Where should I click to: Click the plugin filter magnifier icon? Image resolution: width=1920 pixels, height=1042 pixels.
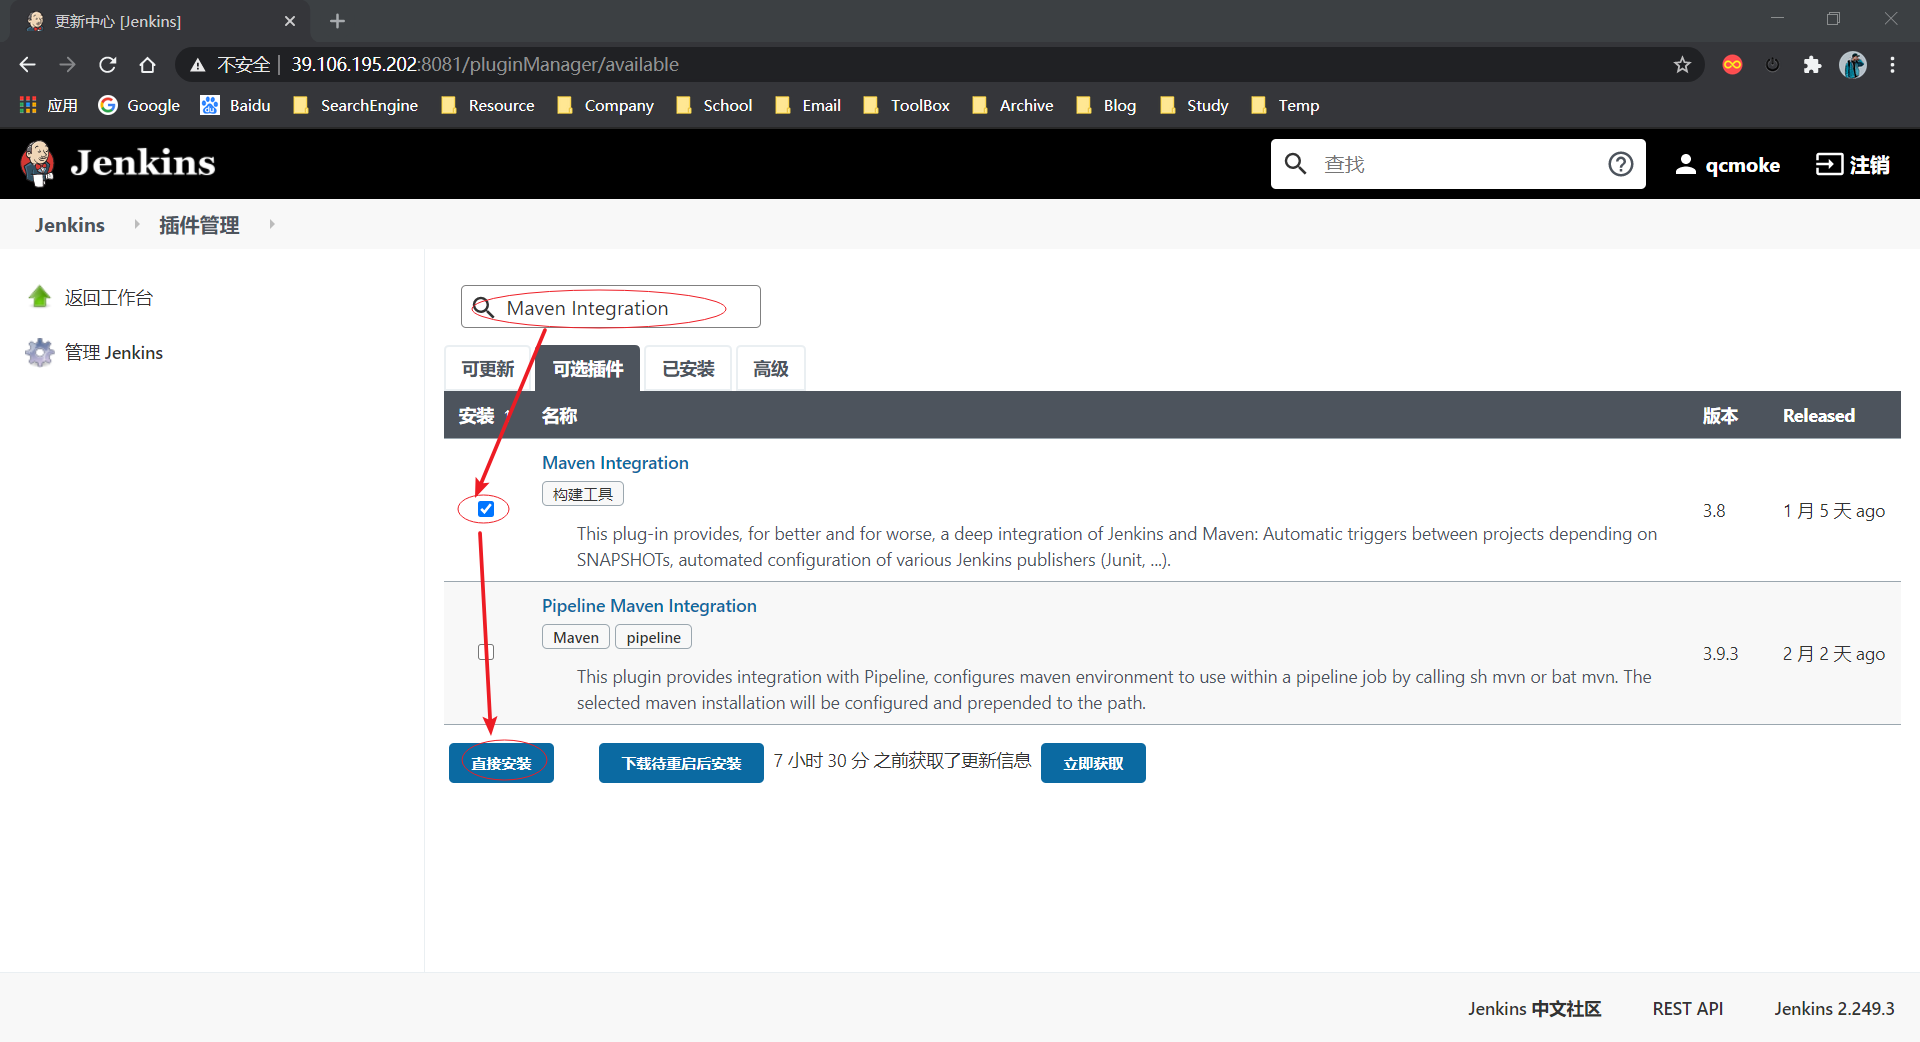tap(483, 307)
